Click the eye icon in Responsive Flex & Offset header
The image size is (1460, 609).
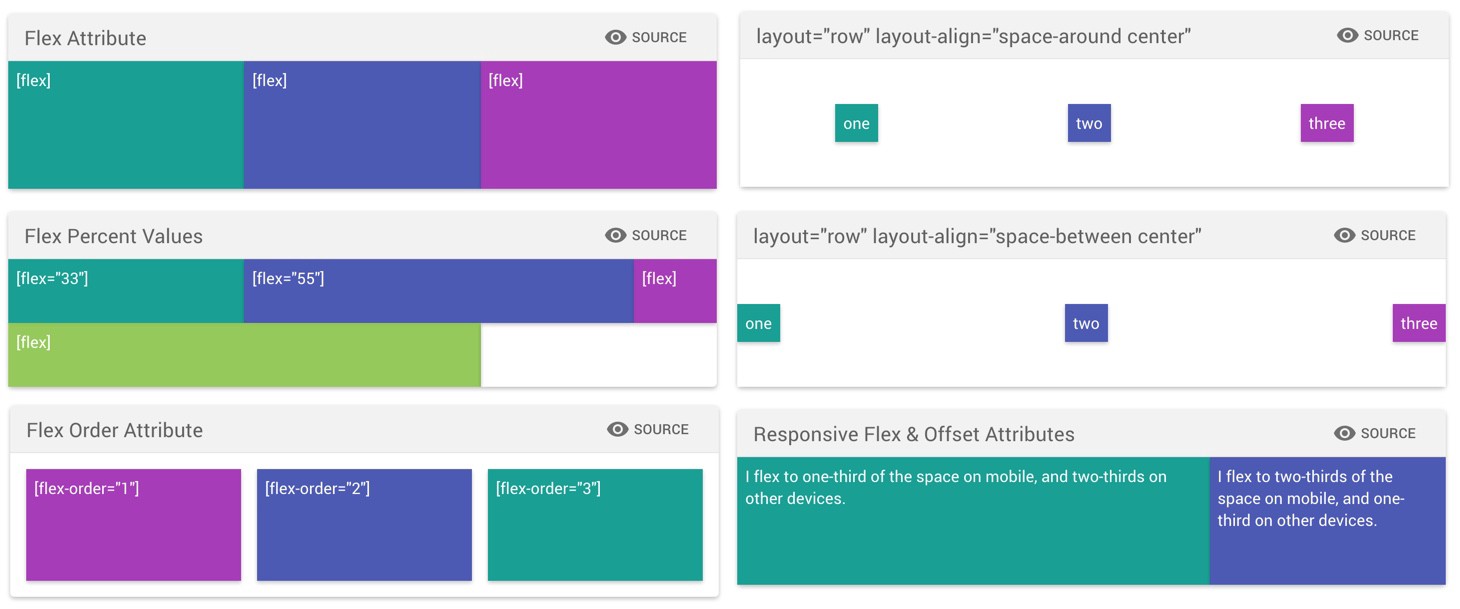click(1345, 433)
